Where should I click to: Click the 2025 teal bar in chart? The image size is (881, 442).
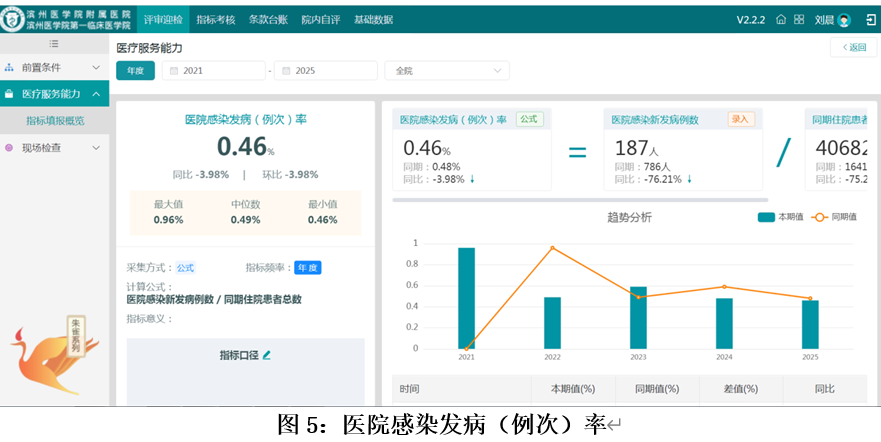(810, 323)
